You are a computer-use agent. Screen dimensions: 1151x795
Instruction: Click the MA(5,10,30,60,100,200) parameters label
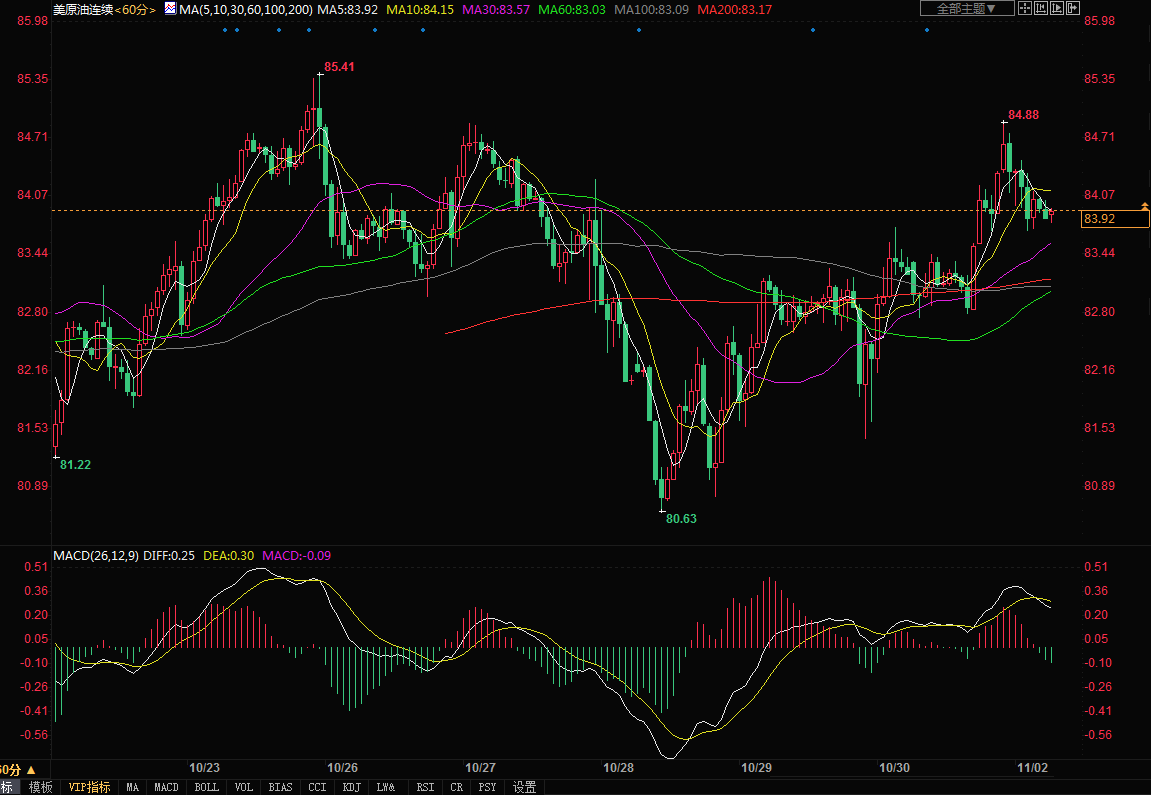(245, 9)
